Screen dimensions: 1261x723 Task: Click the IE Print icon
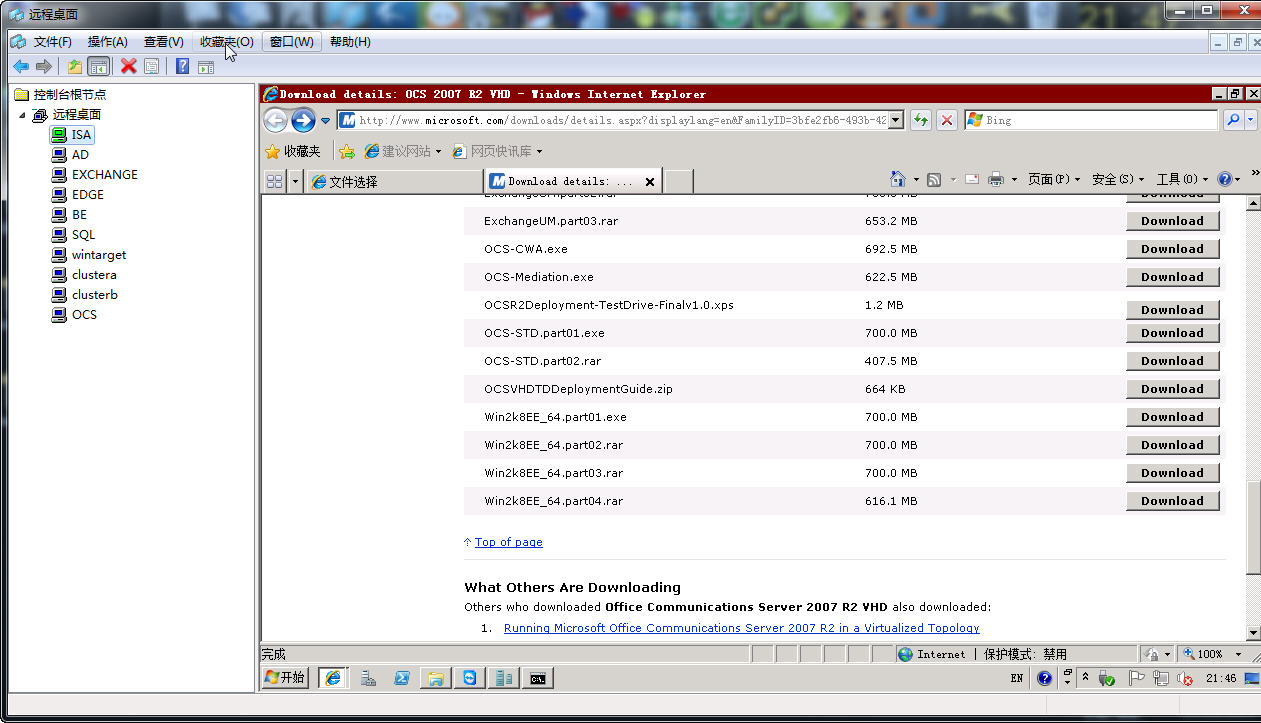pyautogui.click(x=996, y=179)
